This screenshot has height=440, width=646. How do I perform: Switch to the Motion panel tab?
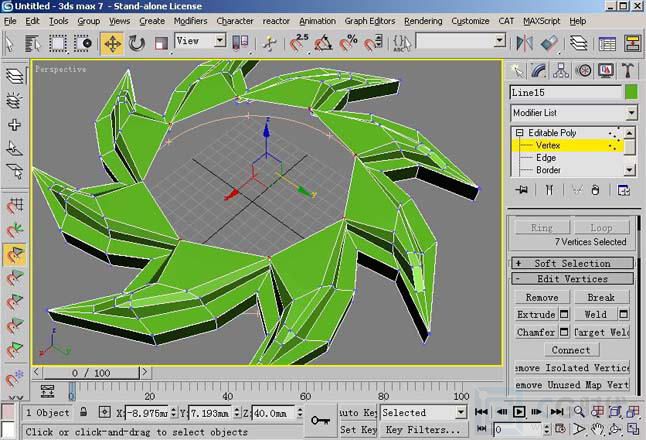[x=583, y=70]
